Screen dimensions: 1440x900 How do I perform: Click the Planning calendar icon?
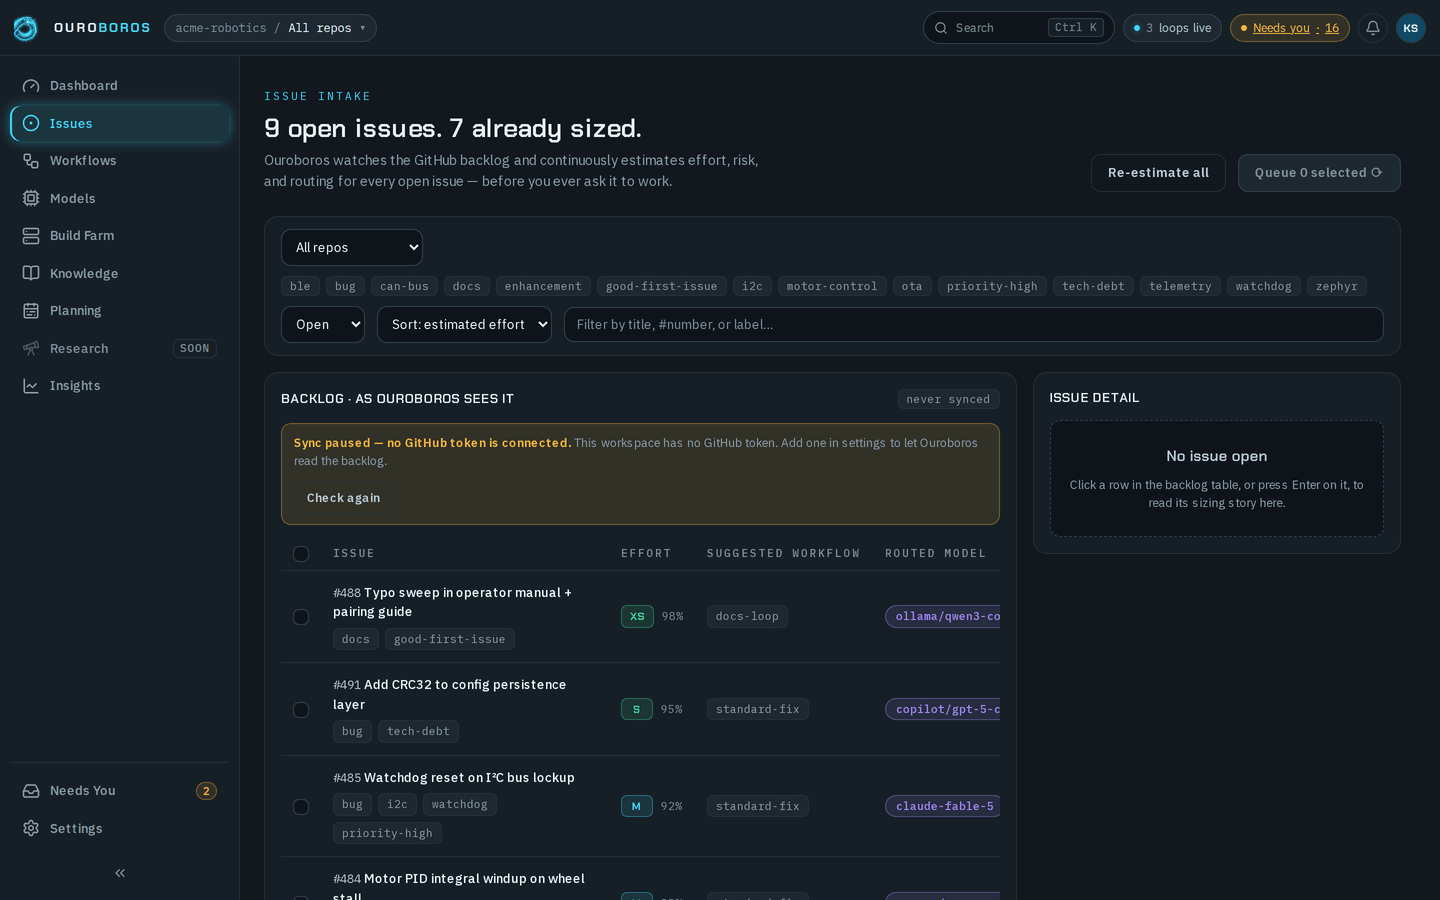click(x=31, y=311)
